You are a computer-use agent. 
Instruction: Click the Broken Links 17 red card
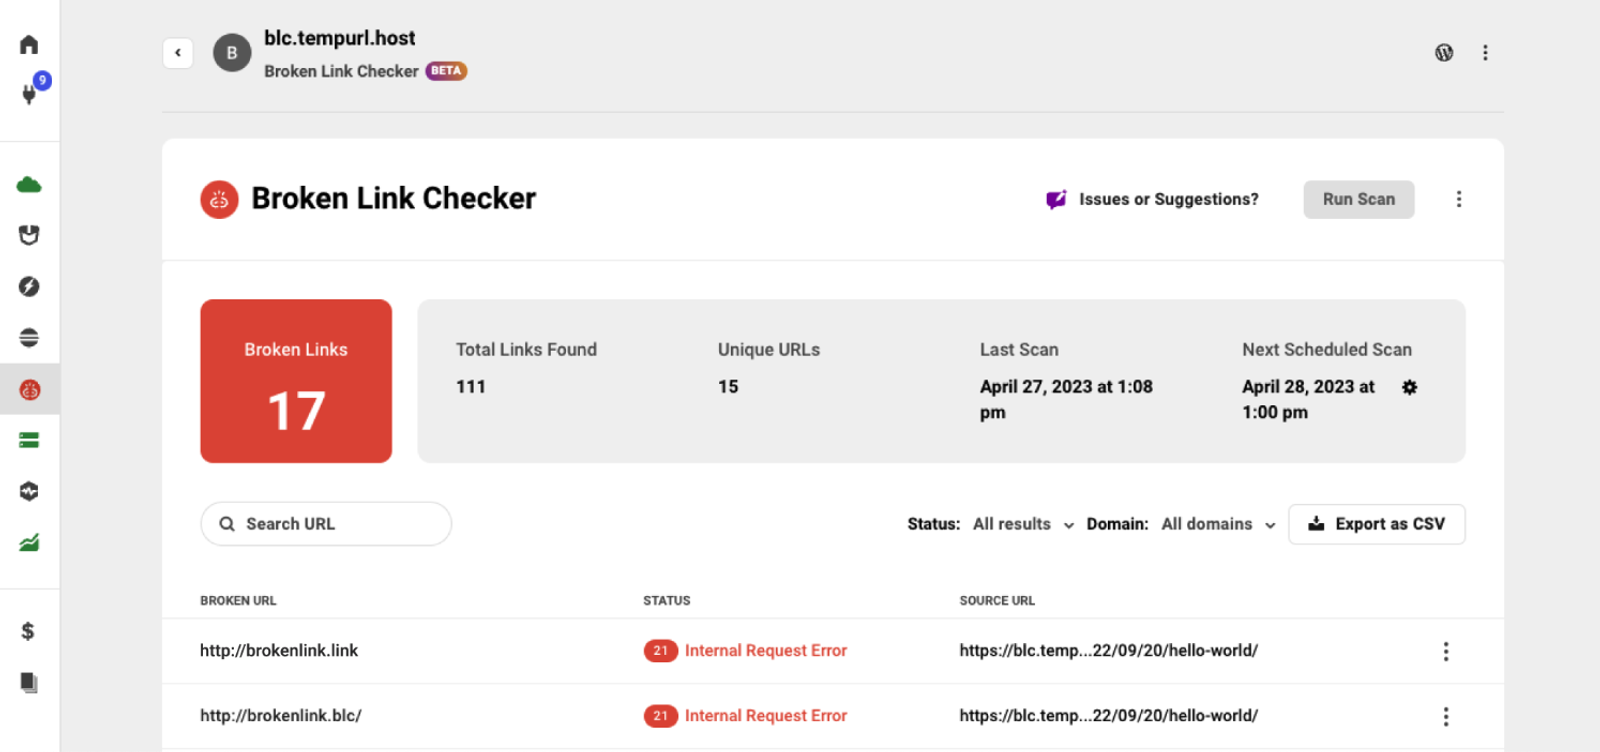[x=296, y=381]
